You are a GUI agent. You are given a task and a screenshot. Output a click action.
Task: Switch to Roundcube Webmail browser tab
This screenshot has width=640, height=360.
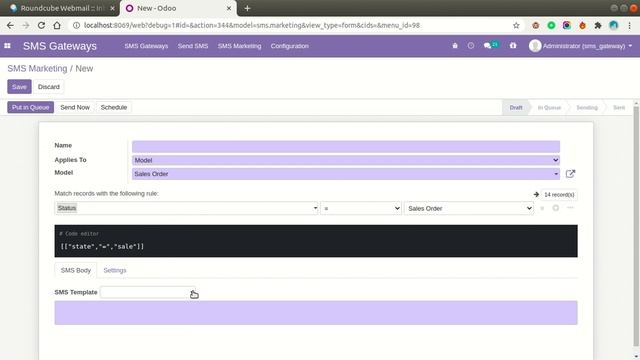[x=61, y=8]
